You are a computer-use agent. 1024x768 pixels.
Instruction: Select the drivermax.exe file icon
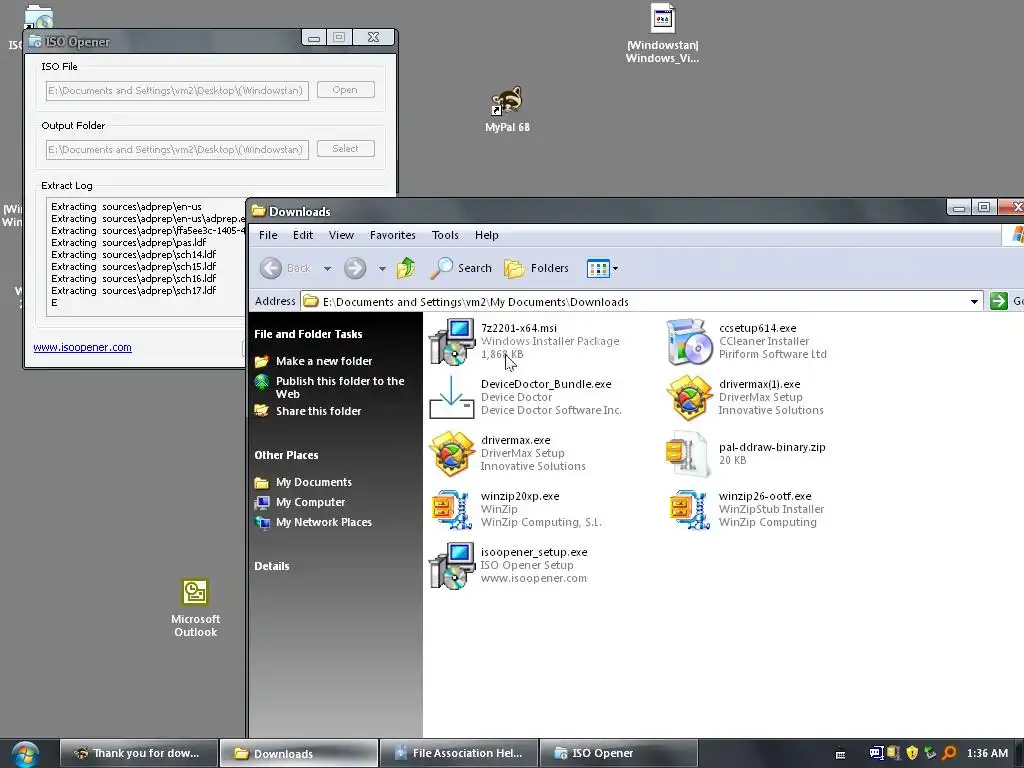(x=452, y=453)
